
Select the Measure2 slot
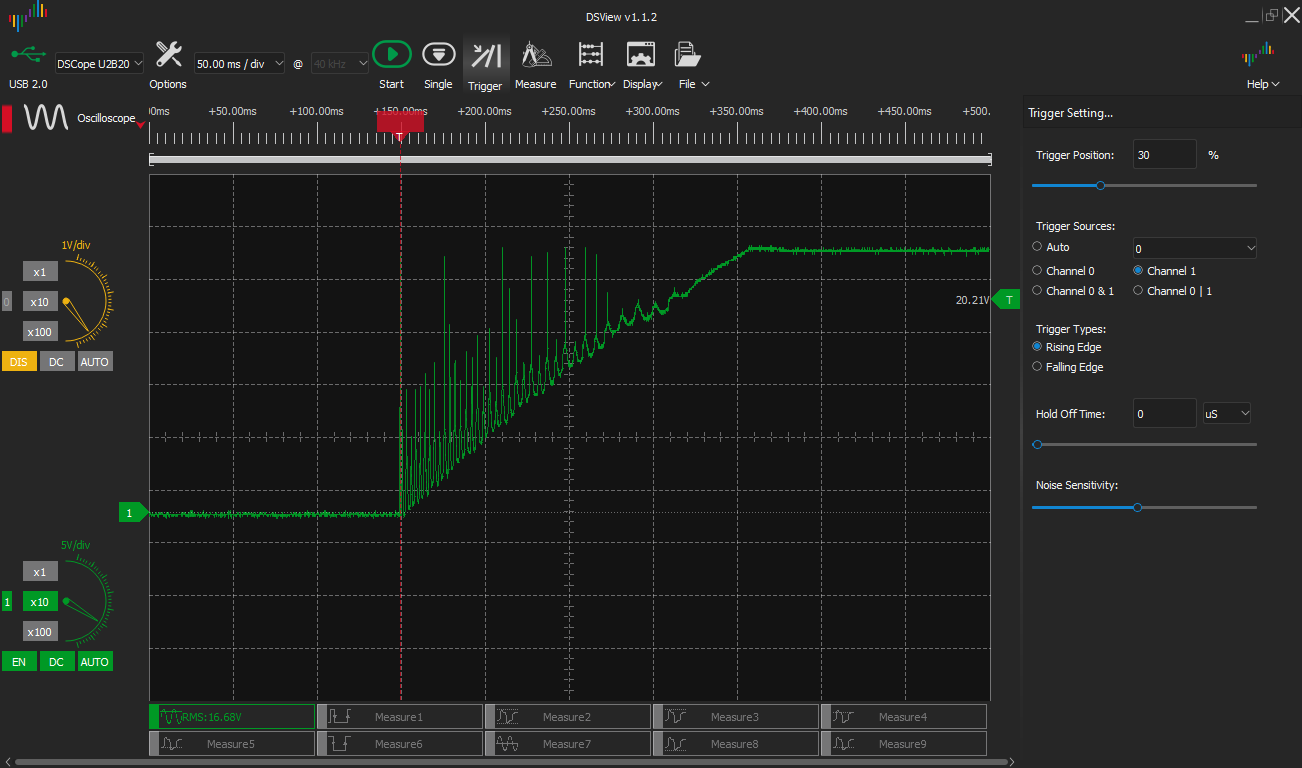568,716
